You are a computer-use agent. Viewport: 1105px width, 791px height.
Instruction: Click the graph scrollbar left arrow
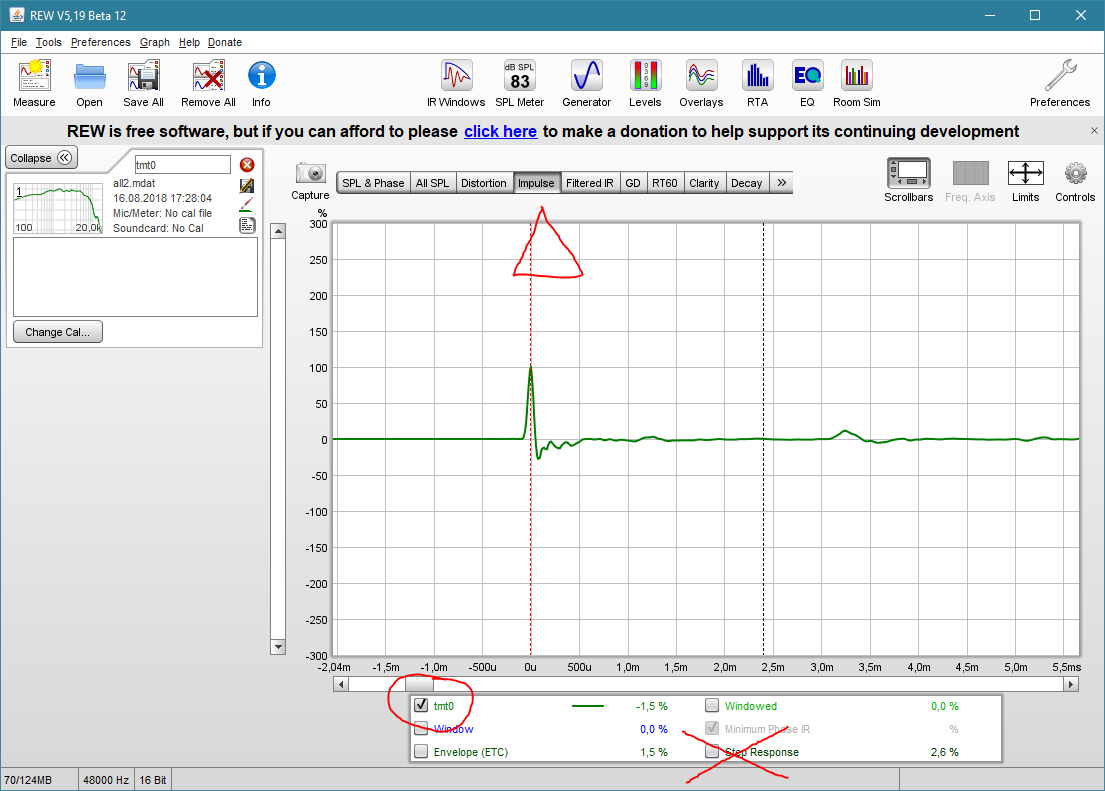[x=341, y=684]
